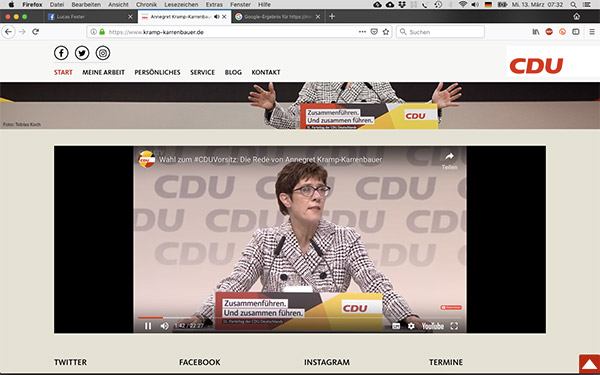Pause the YouTube video
This screenshot has width=600, height=375.
[148, 326]
